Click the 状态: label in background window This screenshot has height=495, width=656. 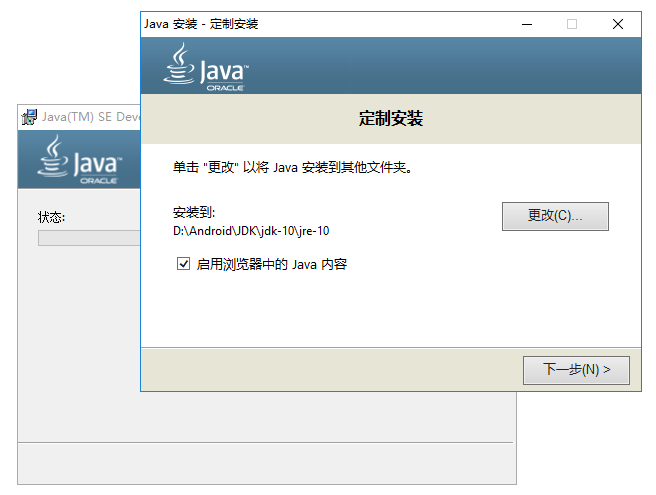(51, 217)
